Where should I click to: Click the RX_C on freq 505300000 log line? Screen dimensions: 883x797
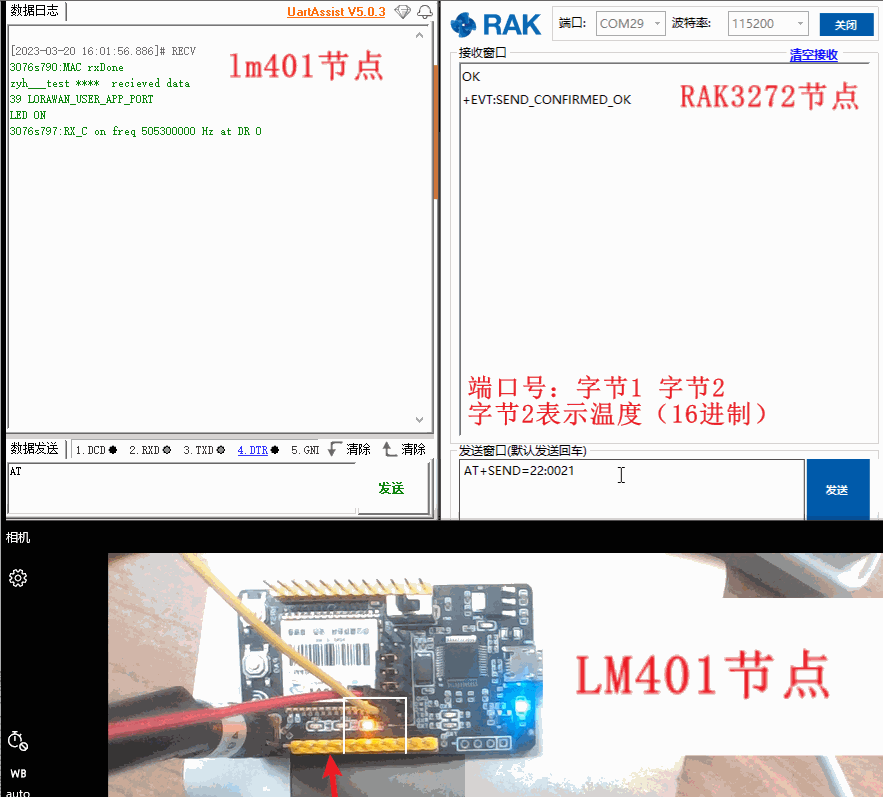136,131
